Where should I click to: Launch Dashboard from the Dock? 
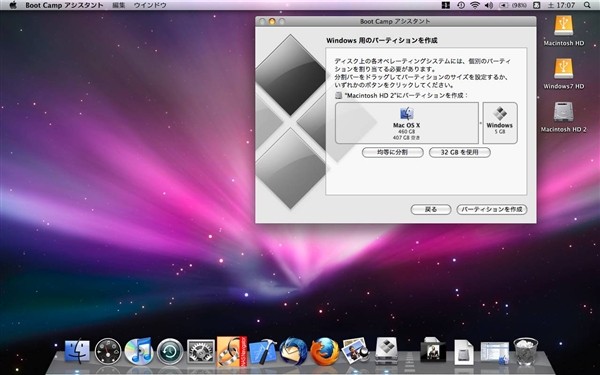(x=108, y=351)
